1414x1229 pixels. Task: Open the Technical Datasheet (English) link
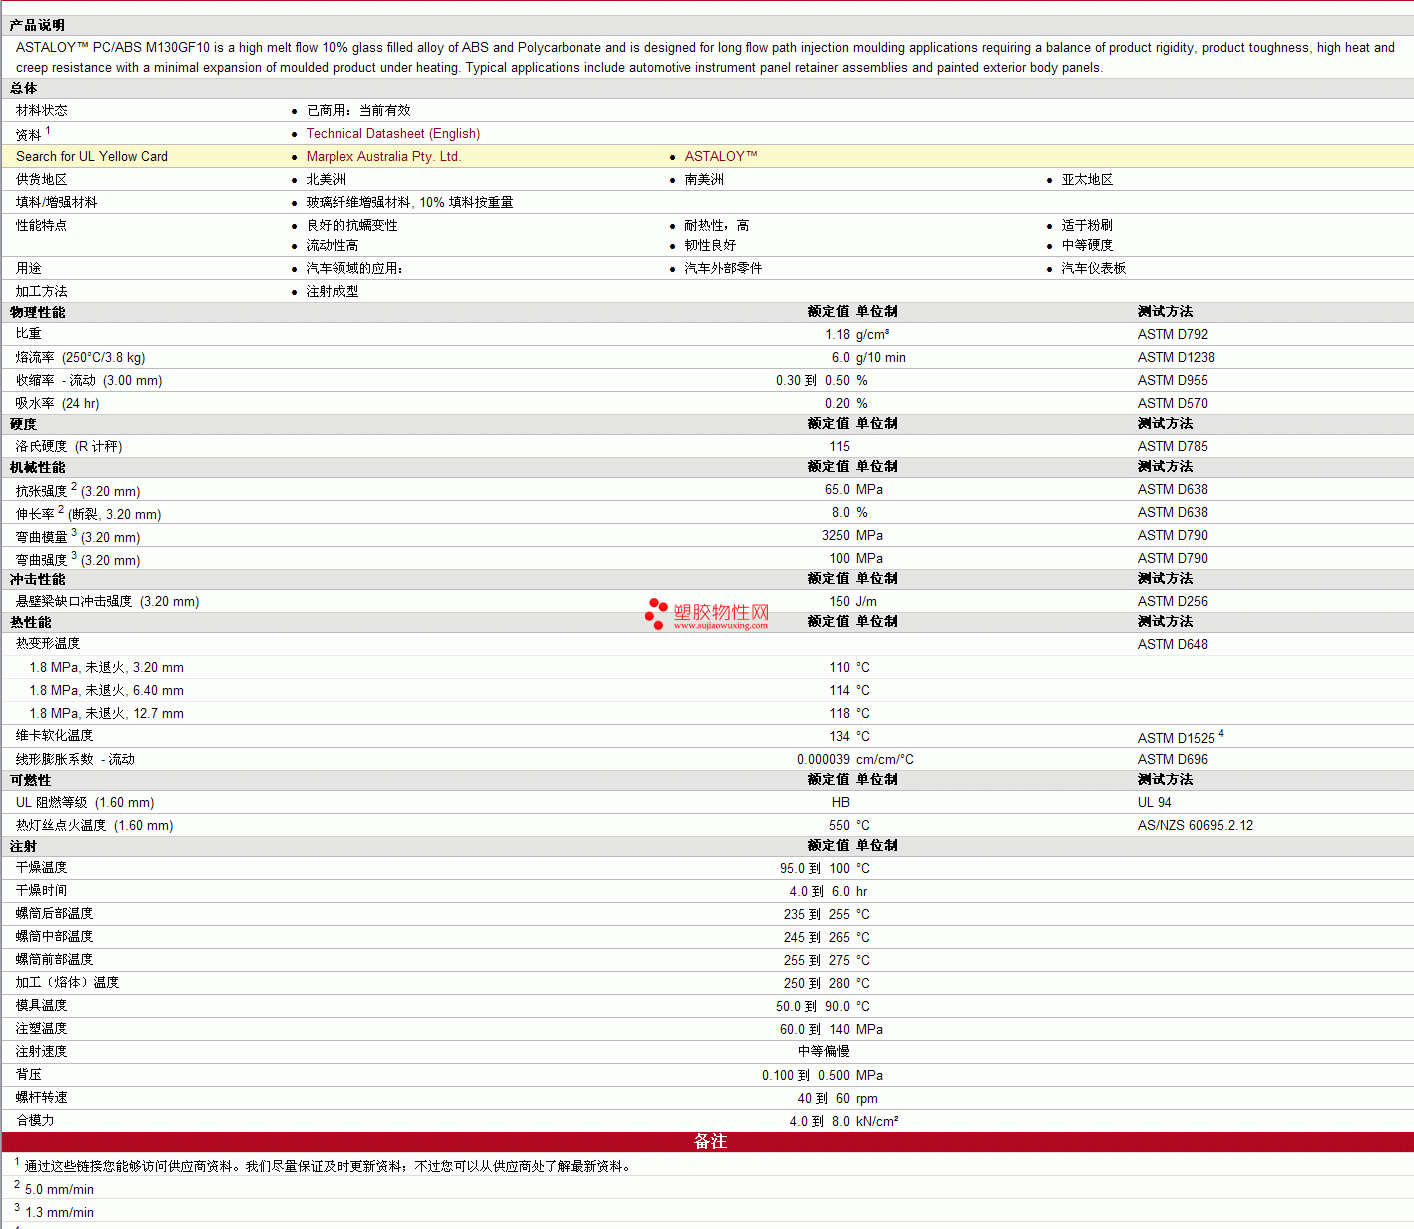click(x=393, y=133)
